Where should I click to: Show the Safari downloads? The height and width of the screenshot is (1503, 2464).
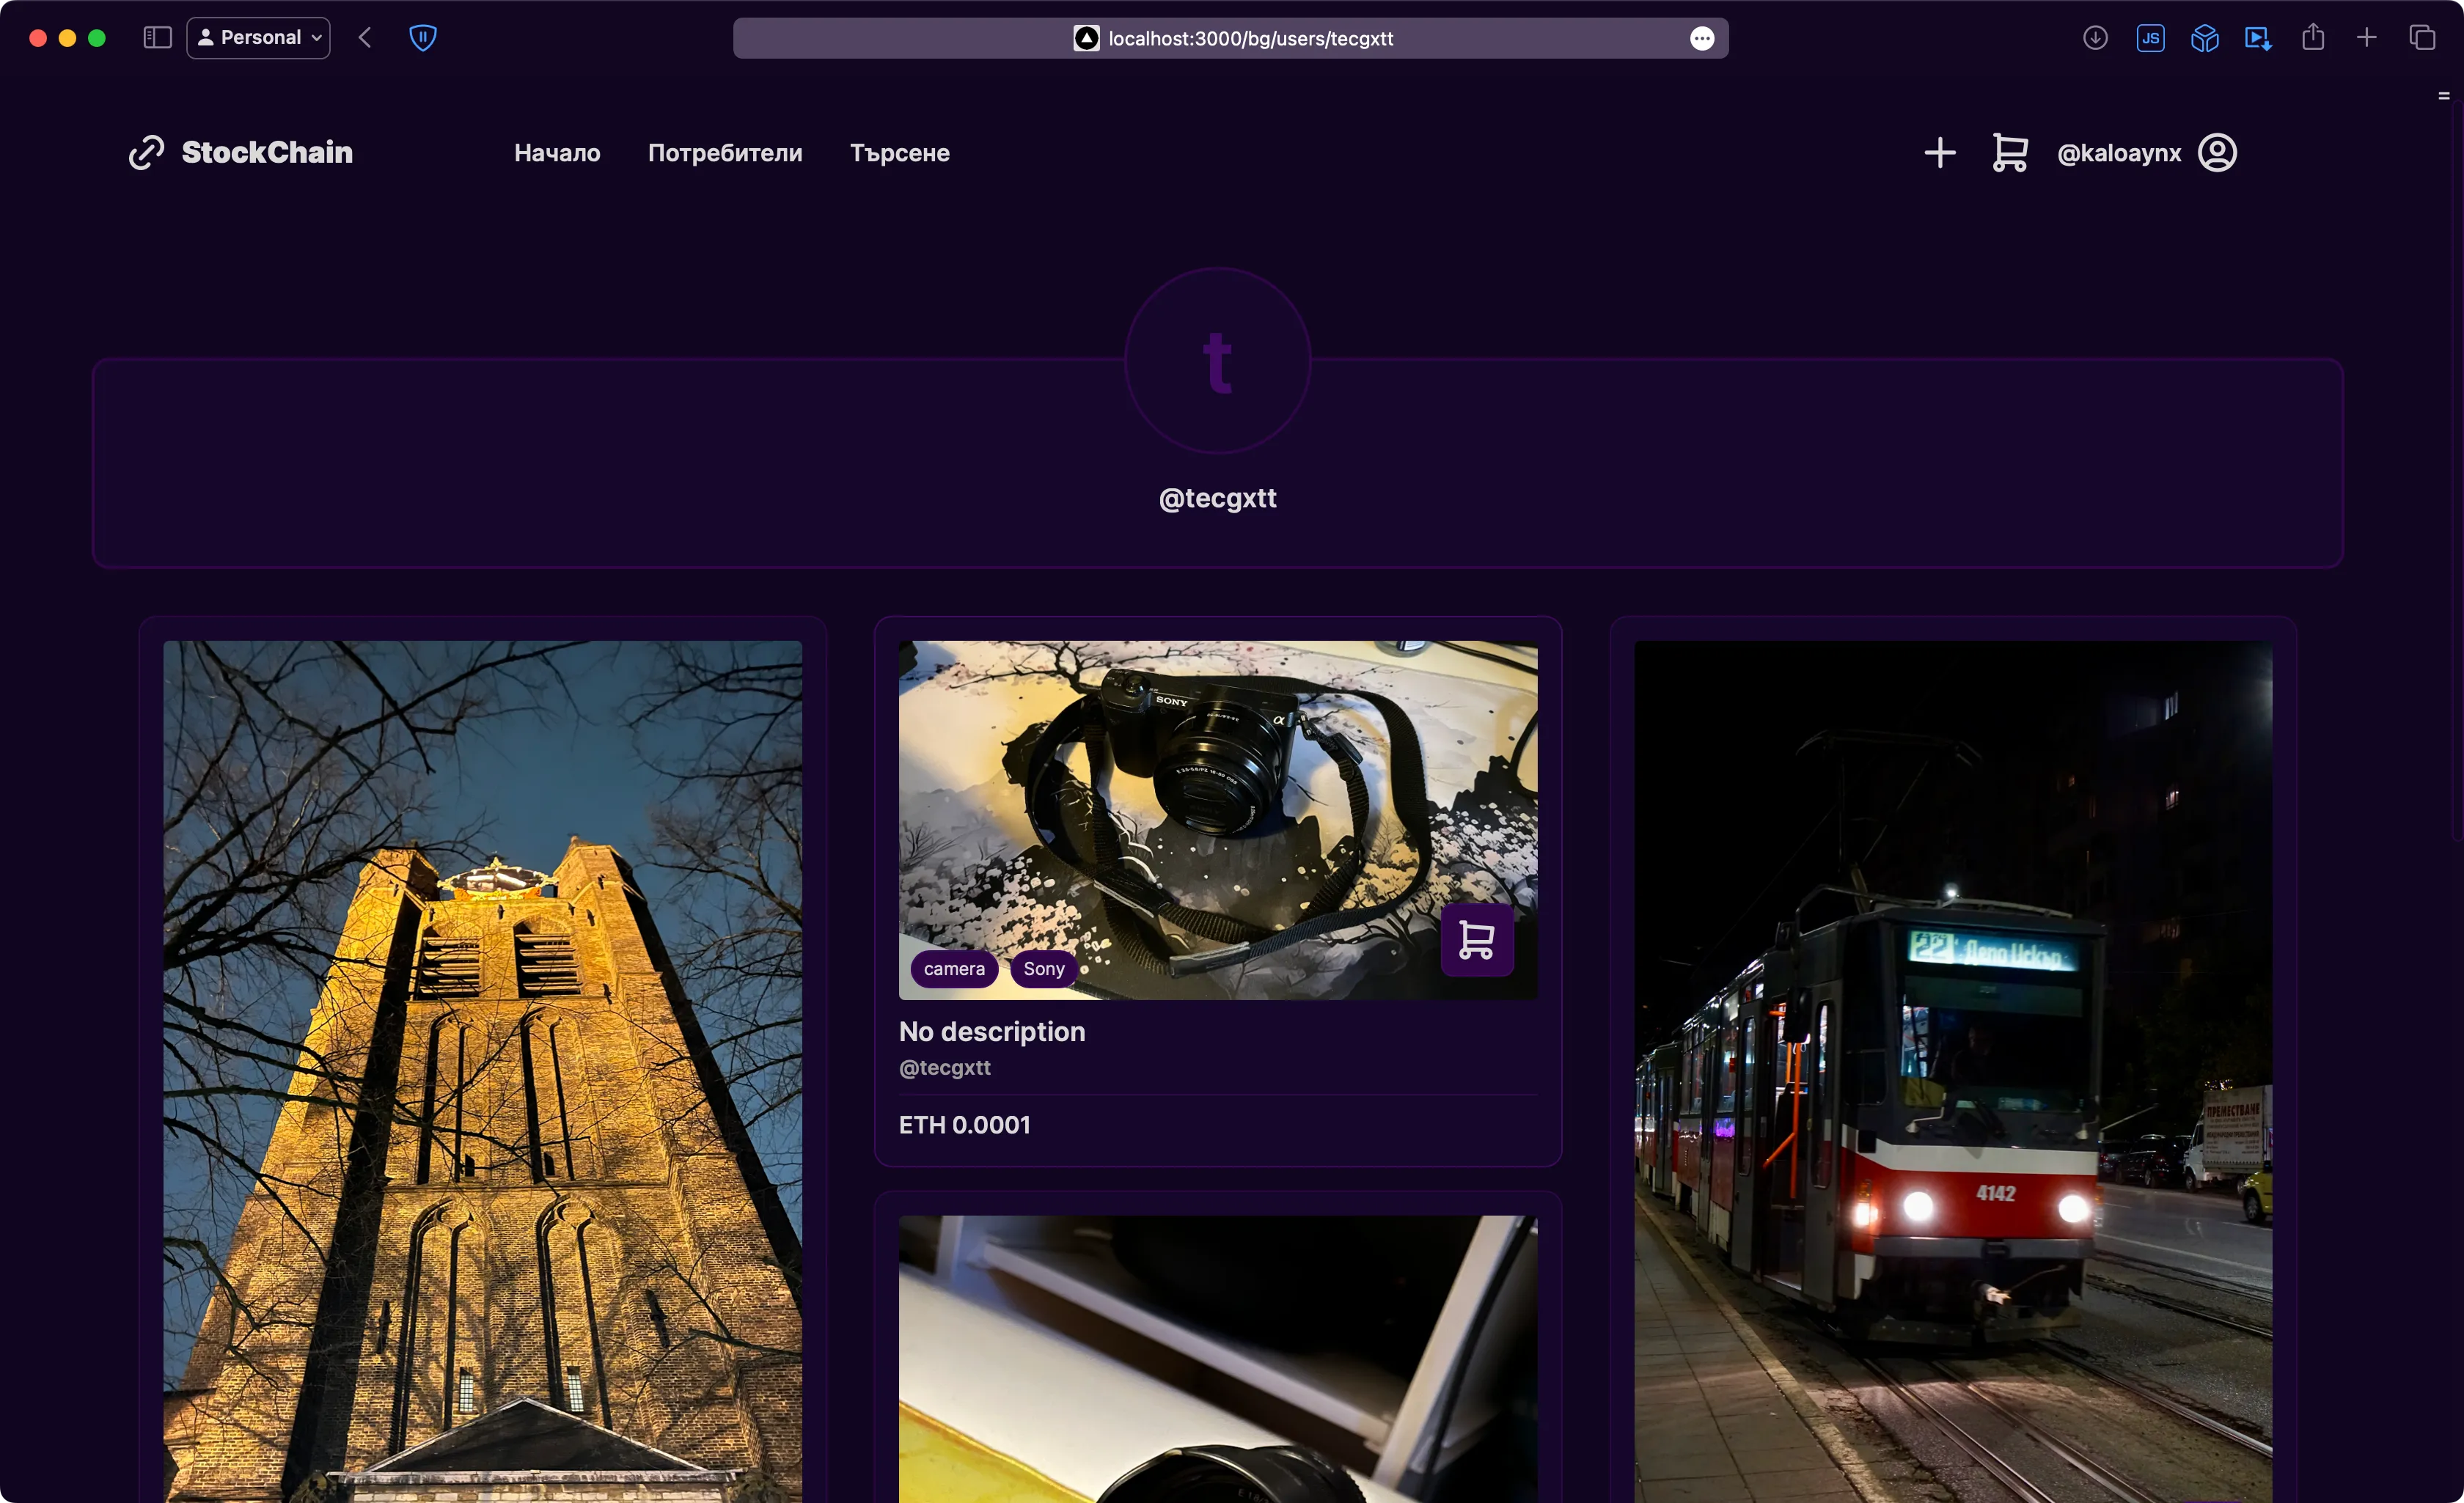pos(2095,38)
